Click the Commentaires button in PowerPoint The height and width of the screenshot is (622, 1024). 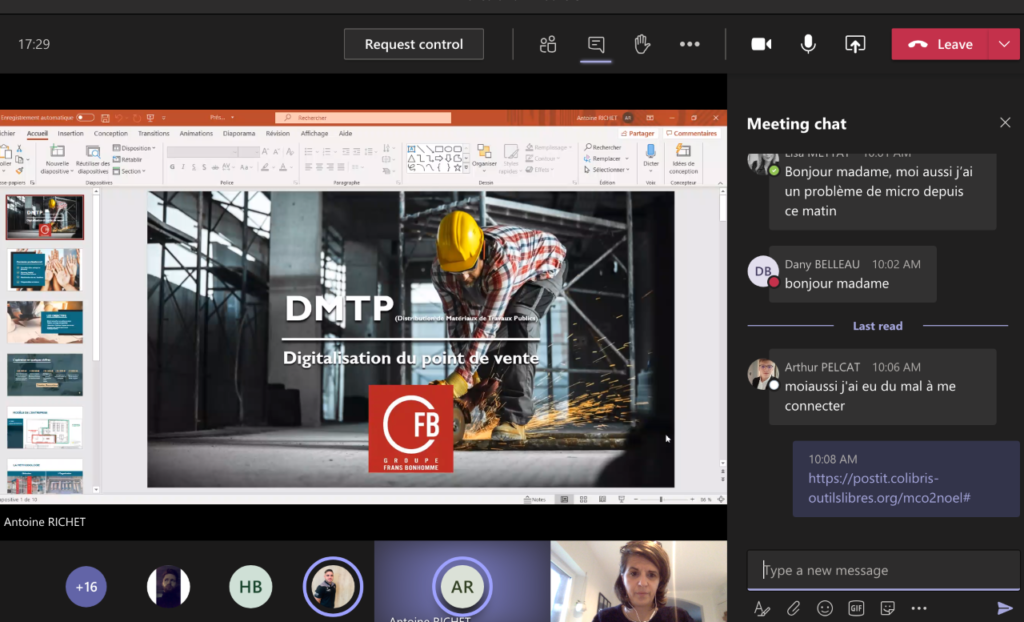(691, 133)
